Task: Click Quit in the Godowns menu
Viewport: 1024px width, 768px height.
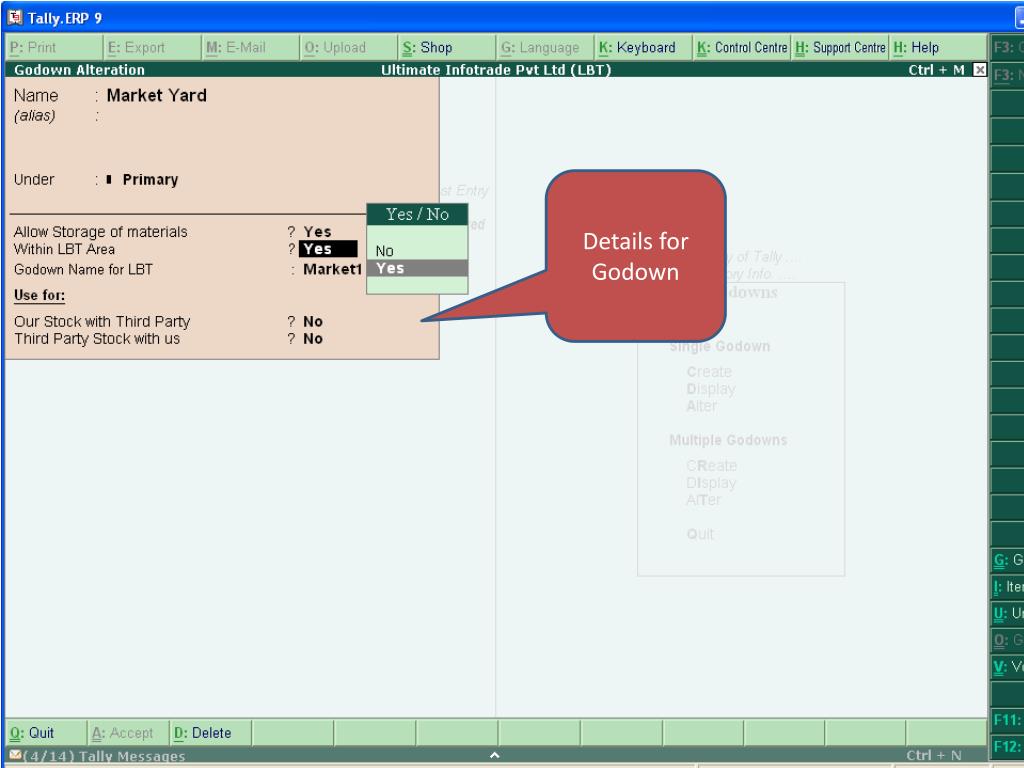Action: coord(700,534)
